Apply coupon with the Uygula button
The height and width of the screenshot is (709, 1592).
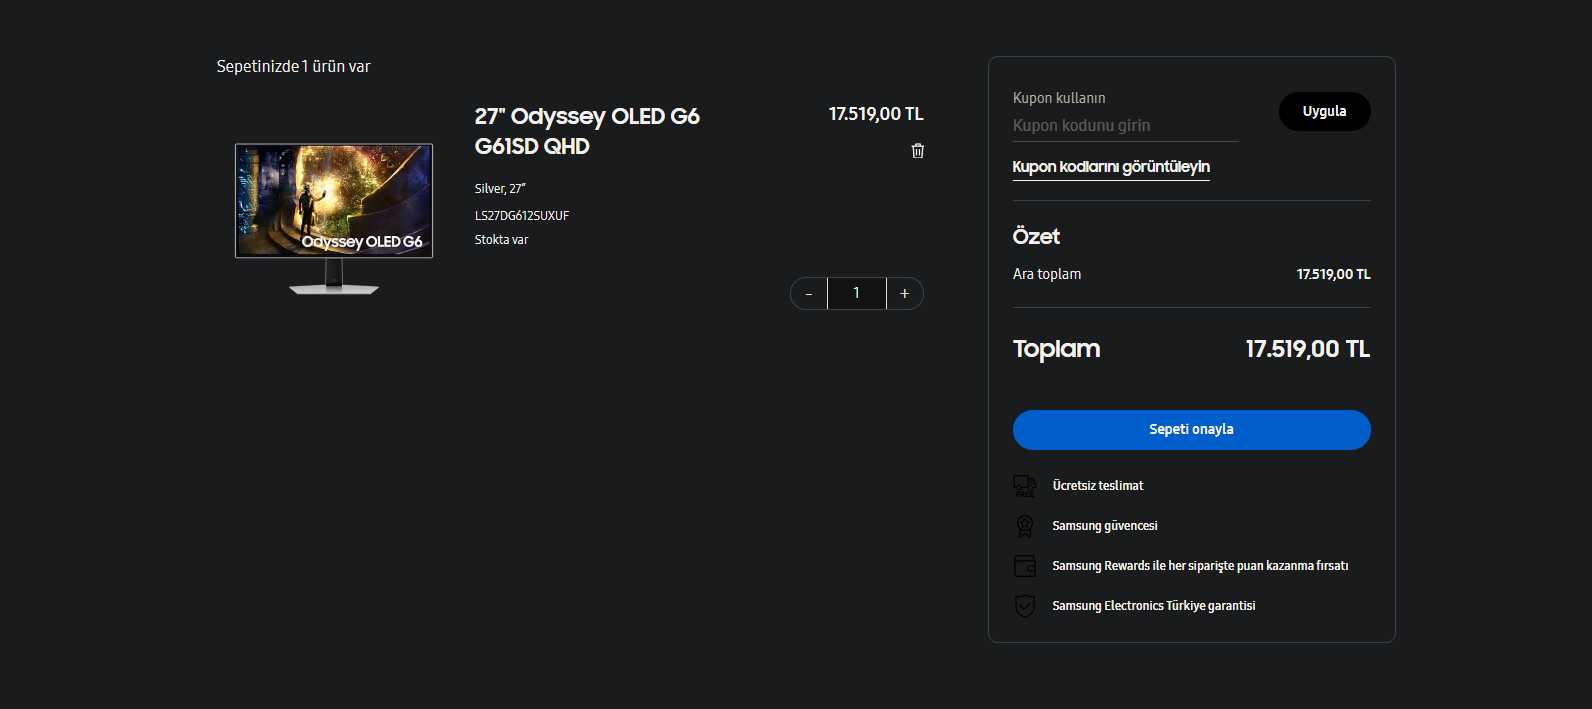click(x=1324, y=111)
